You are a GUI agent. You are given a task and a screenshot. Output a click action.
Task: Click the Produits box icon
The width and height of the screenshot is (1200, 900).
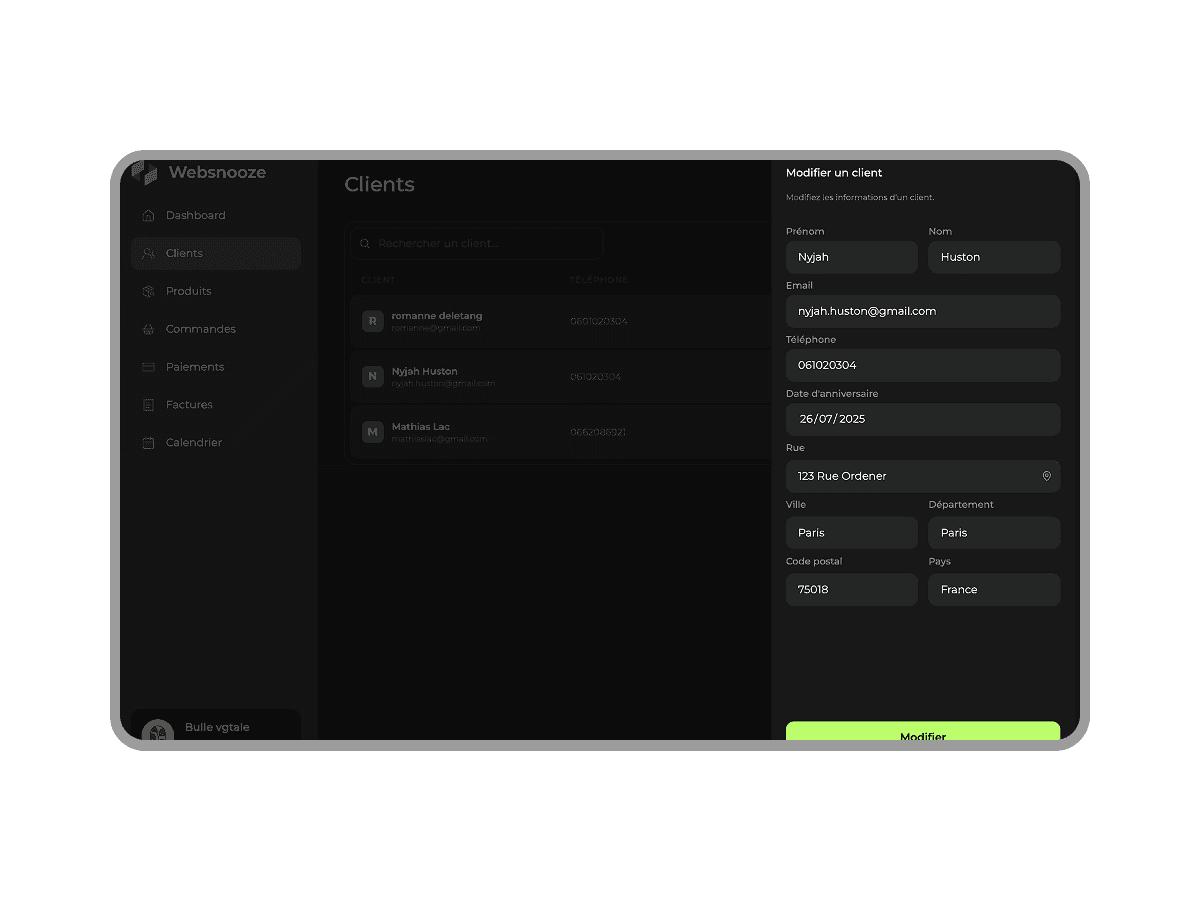point(148,292)
